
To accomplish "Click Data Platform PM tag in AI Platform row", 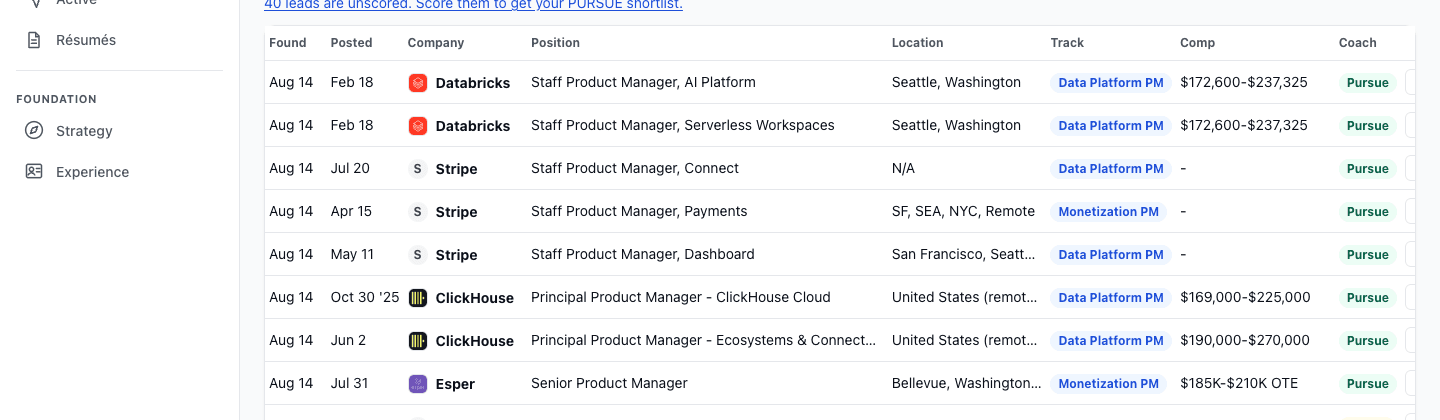I will coord(1111,83).
